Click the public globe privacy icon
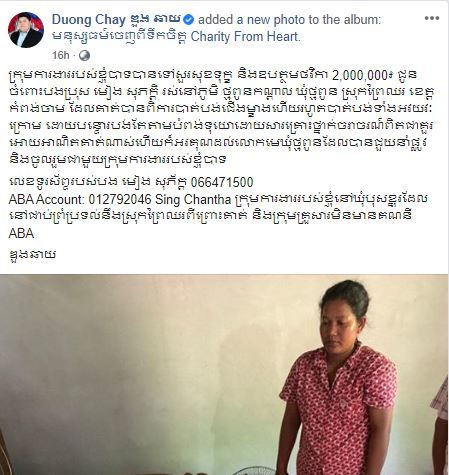The height and width of the screenshot is (475, 449). pos(85,55)
